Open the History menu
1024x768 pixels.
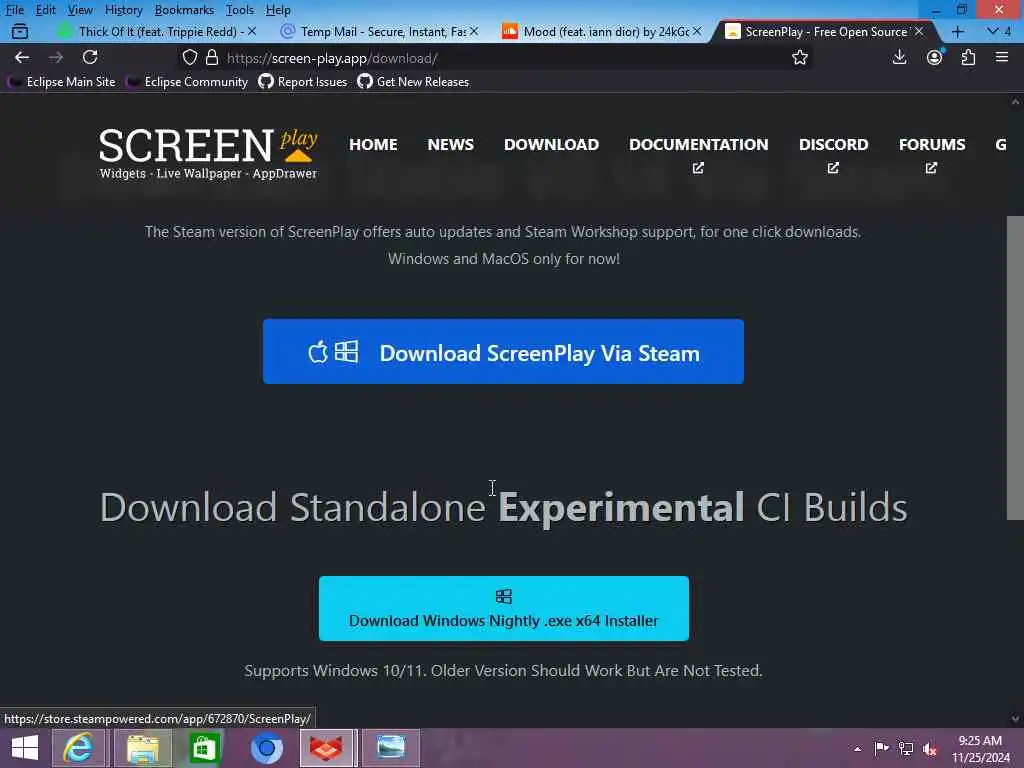123,10
